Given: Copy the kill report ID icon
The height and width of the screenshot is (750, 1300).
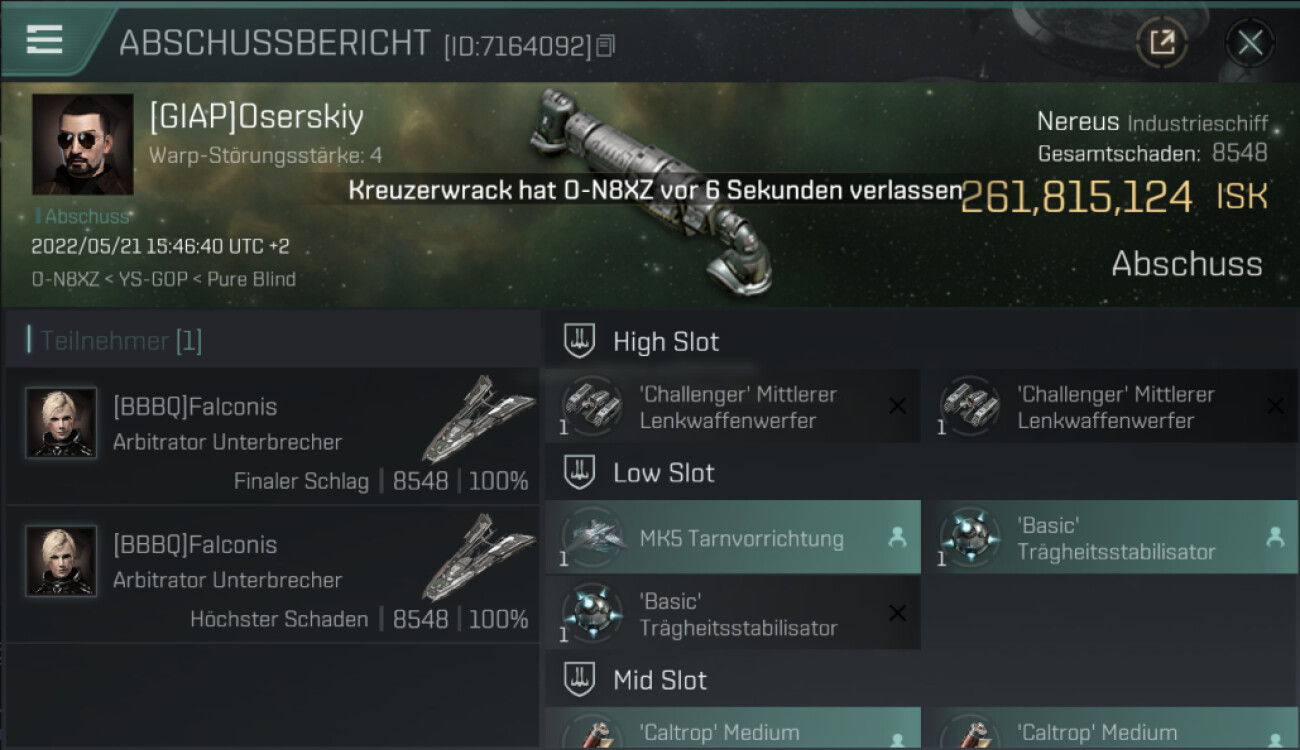Looking at the screenshot, I should (x=605, y=46).
